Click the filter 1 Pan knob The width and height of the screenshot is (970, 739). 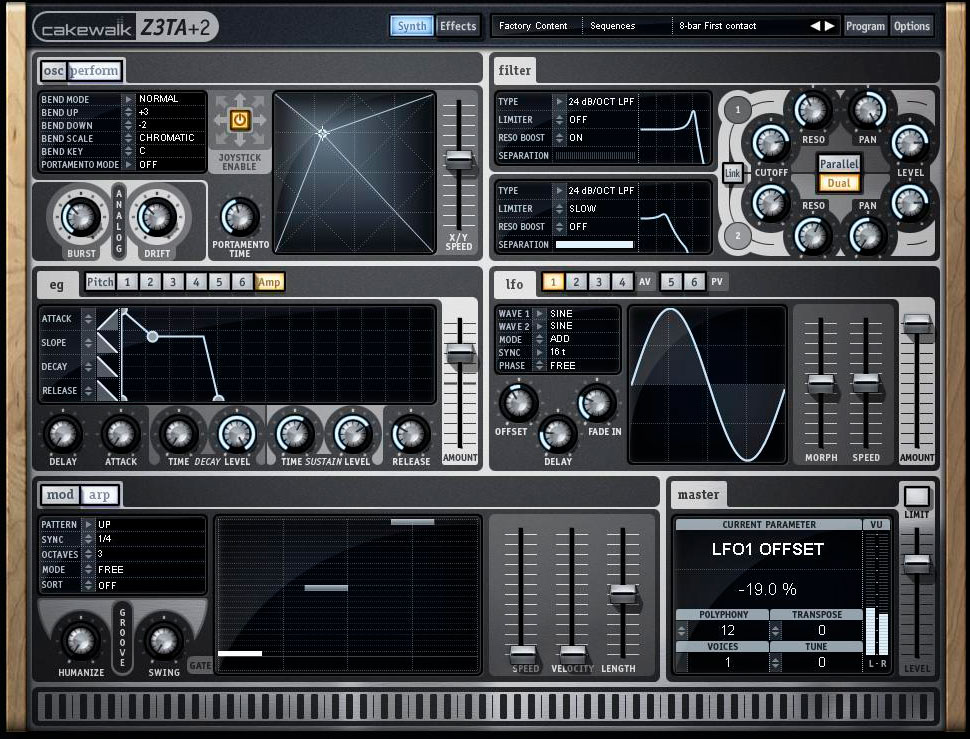click(x=867, y=109)
